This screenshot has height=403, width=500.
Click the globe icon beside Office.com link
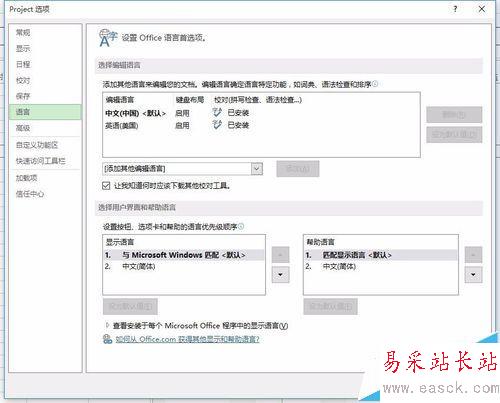107,339
